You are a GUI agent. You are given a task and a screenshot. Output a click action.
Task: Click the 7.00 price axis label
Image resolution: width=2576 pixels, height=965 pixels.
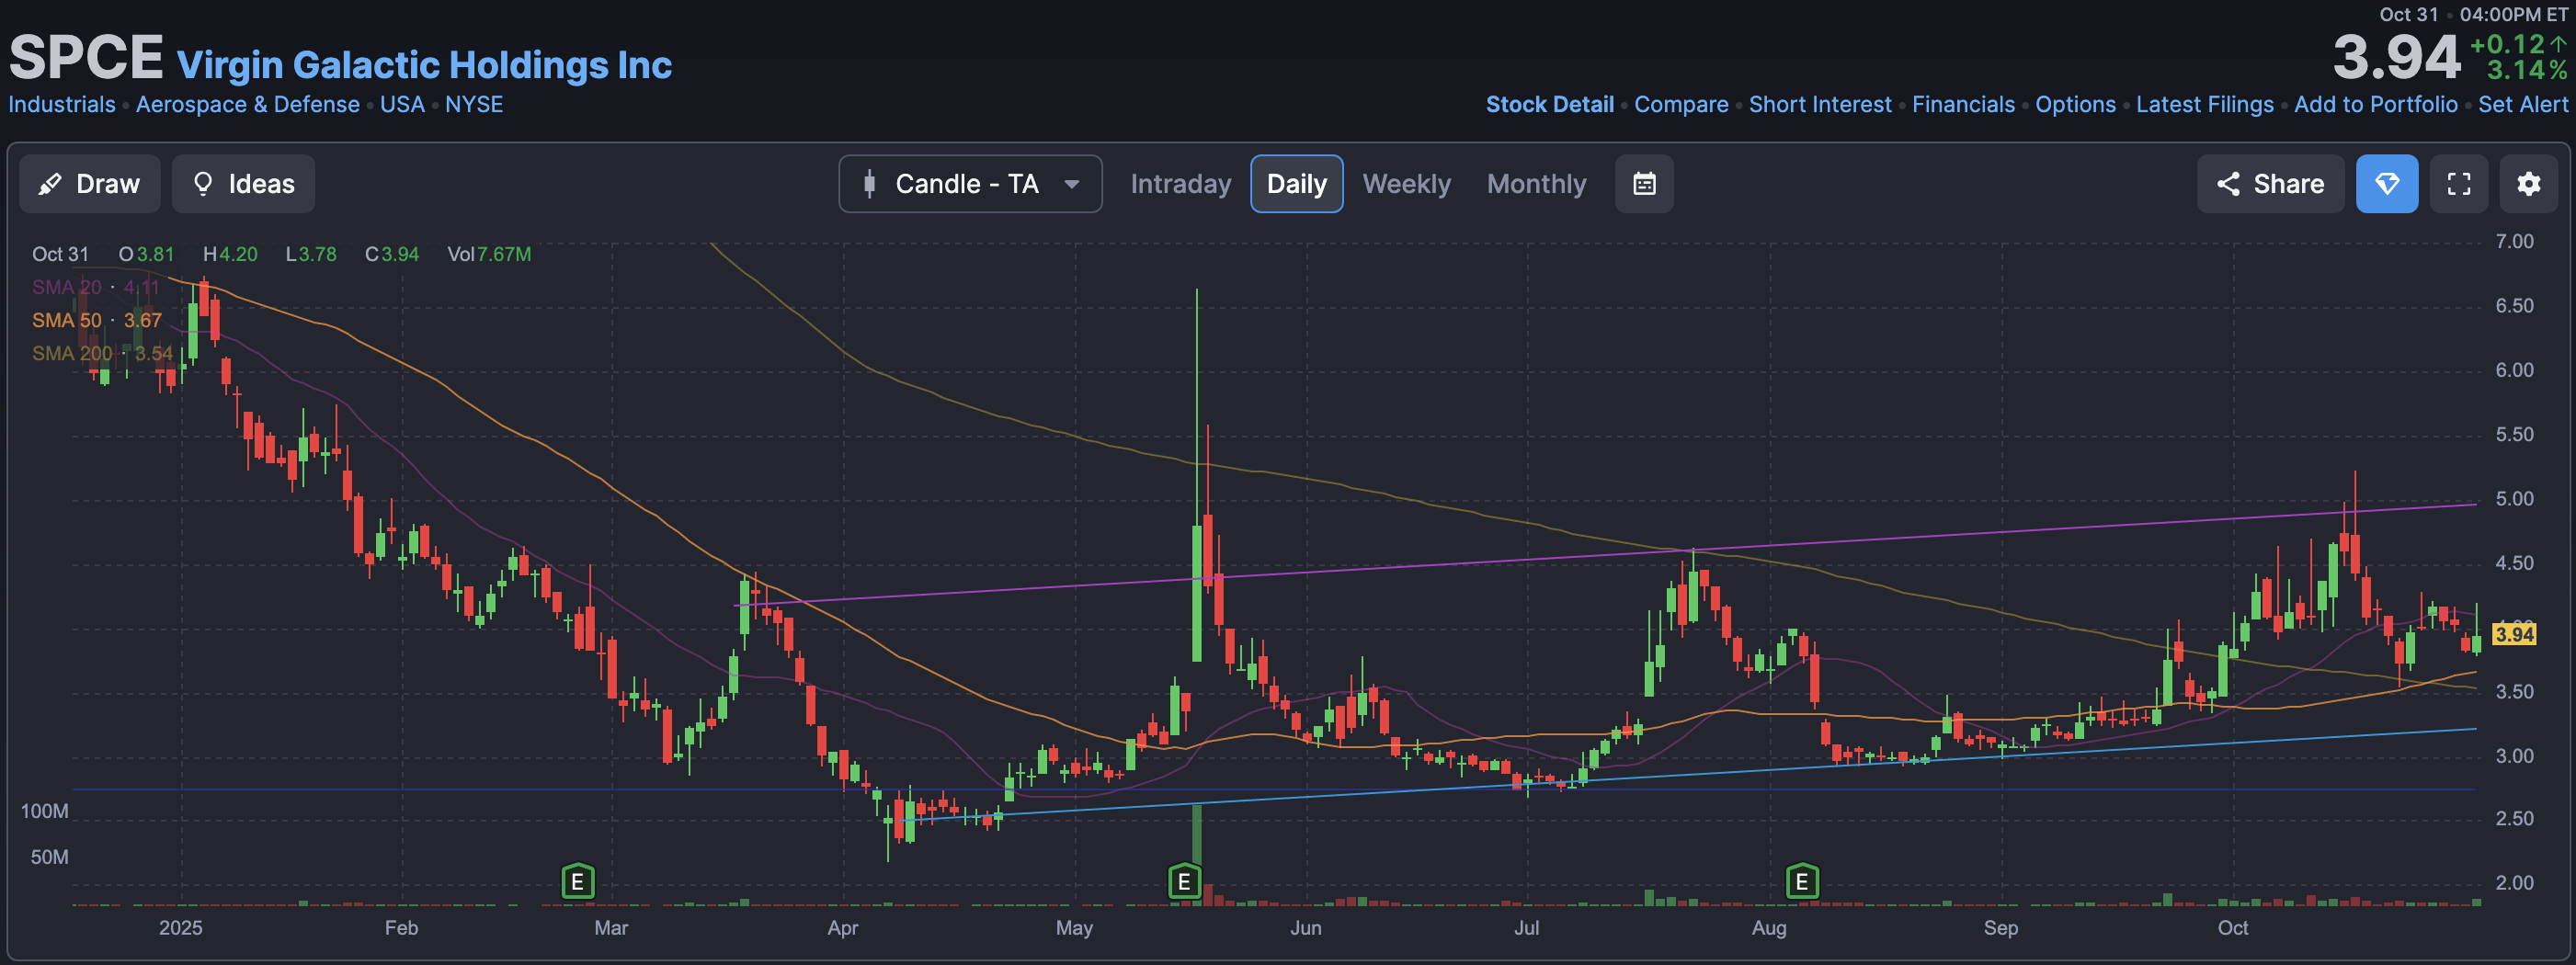pyautogui.click(x=2514, y=242)
